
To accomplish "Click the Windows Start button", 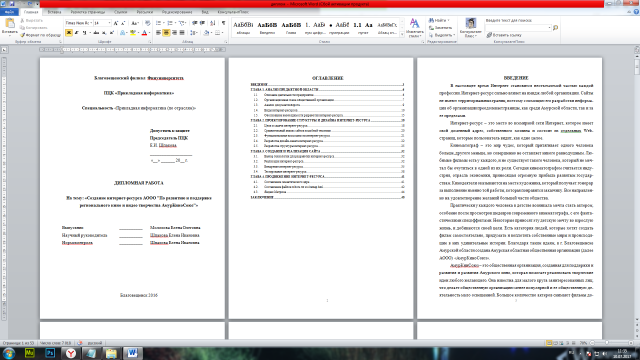I will [x=9, y=353].
